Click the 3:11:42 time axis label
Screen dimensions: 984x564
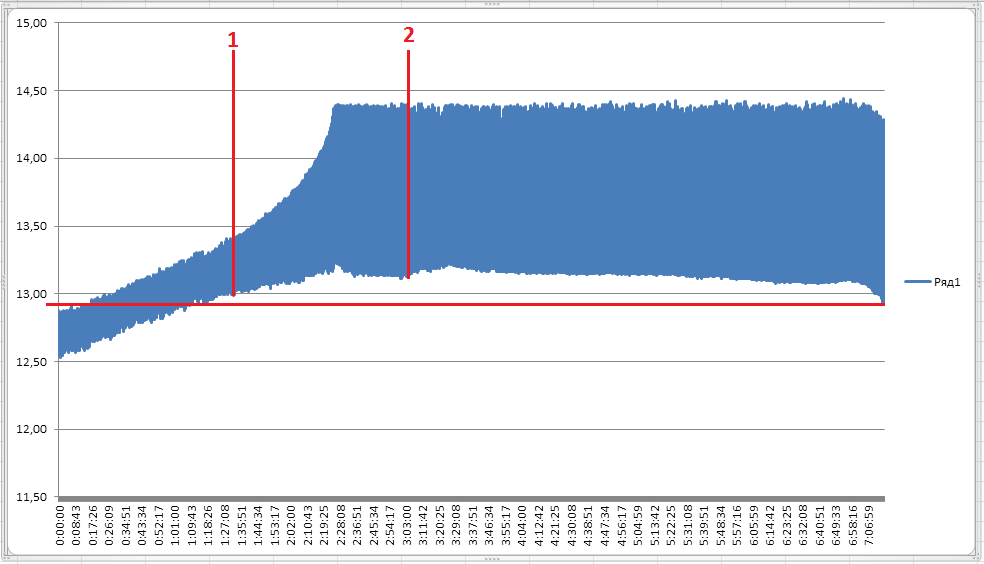coord(423,525)
